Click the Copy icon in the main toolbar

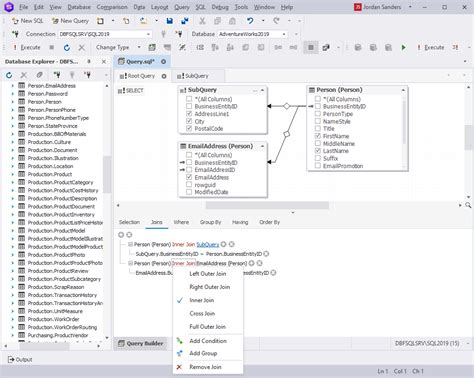pos(217,21)
